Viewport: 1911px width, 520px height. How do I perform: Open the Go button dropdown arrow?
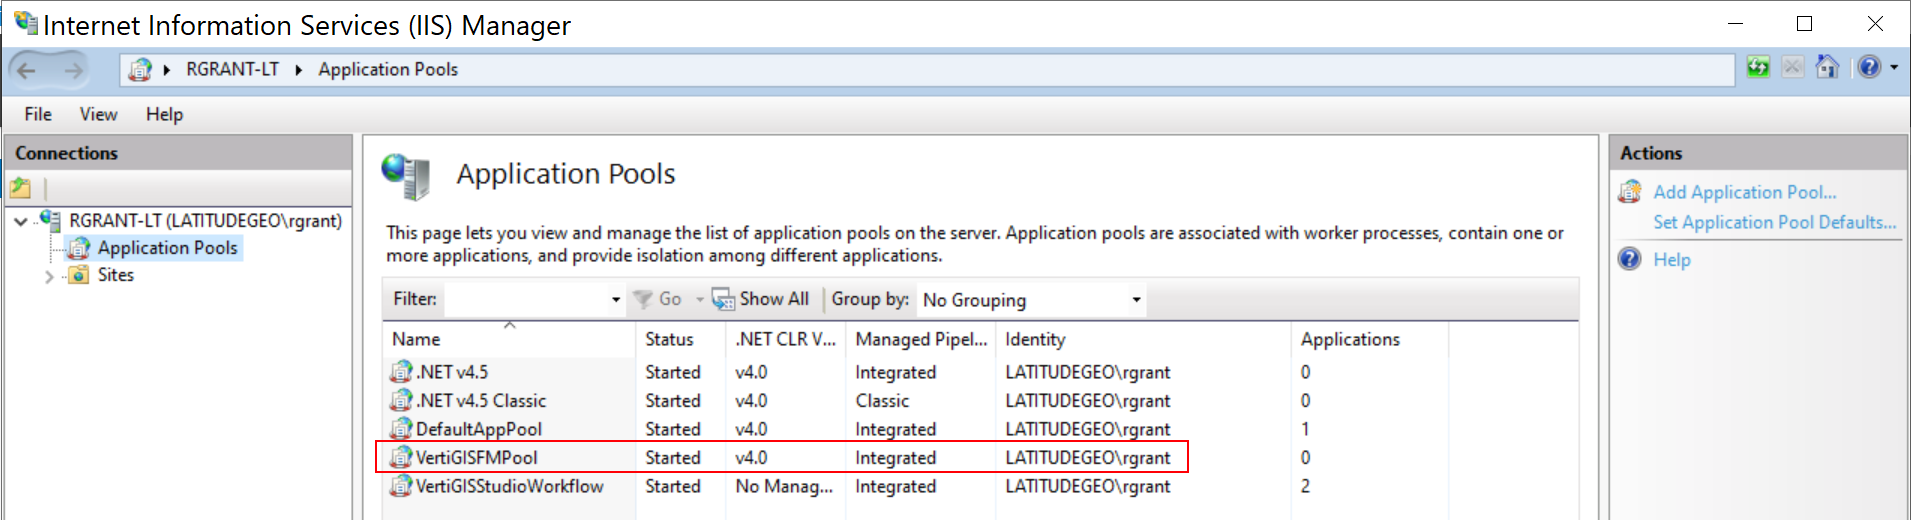pos(699,299)
